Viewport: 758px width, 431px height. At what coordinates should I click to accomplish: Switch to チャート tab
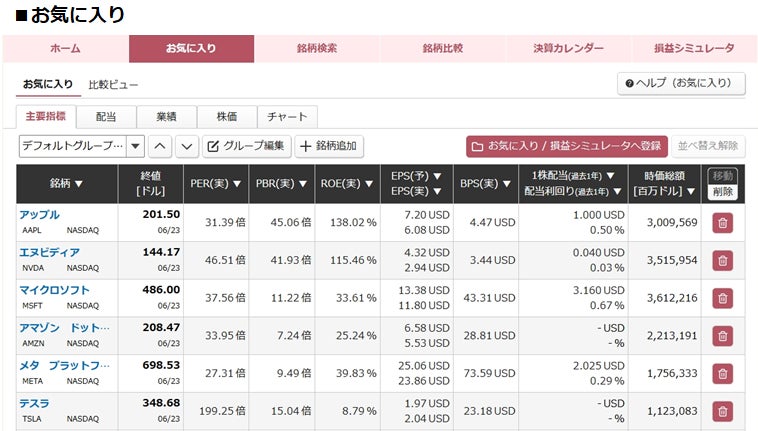pos(287,117)
